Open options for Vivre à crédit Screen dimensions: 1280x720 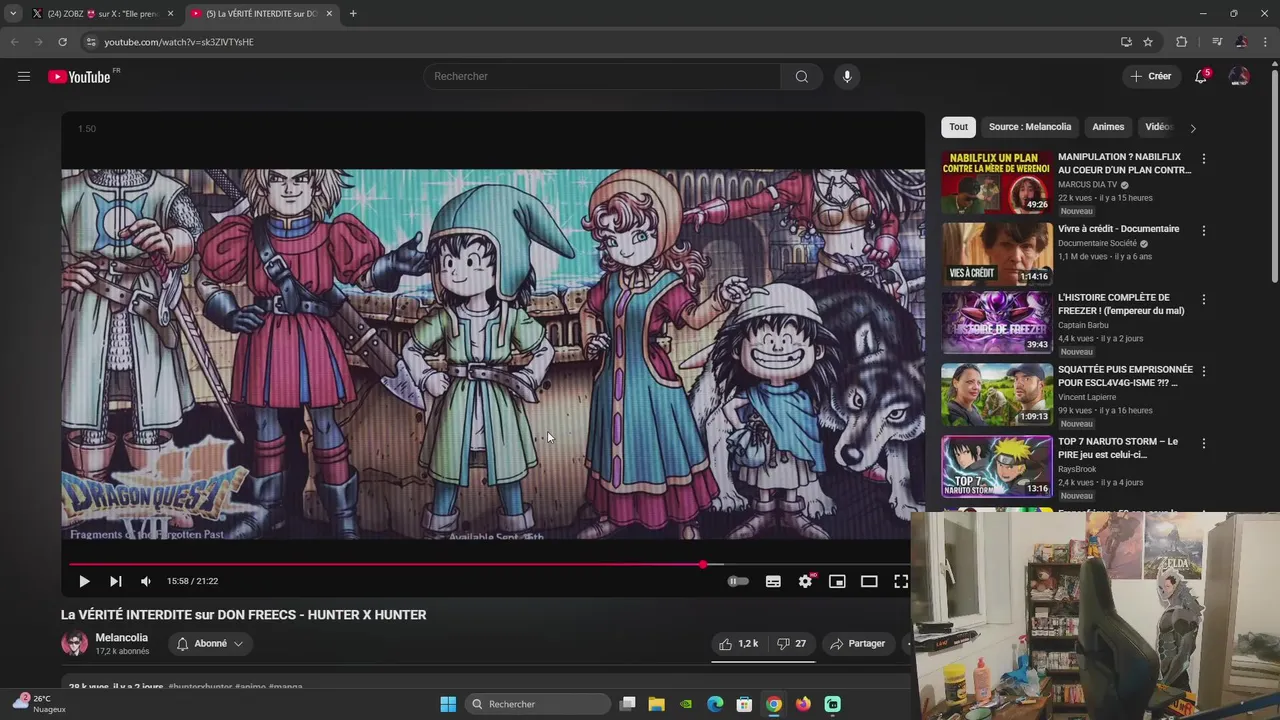[x=1204, y=231]
